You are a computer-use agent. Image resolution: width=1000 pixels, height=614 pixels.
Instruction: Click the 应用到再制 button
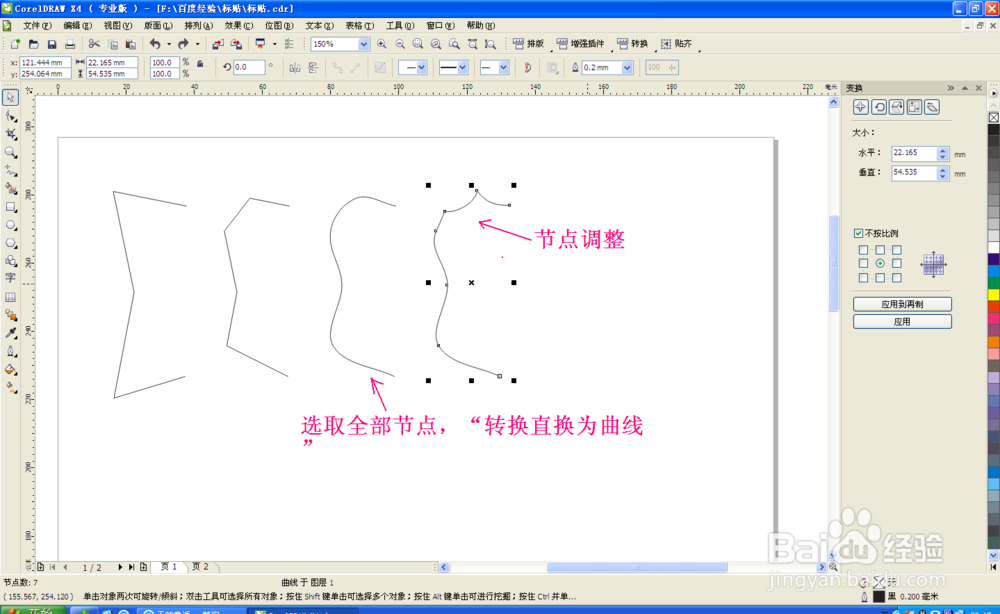(x=901, y=303)
